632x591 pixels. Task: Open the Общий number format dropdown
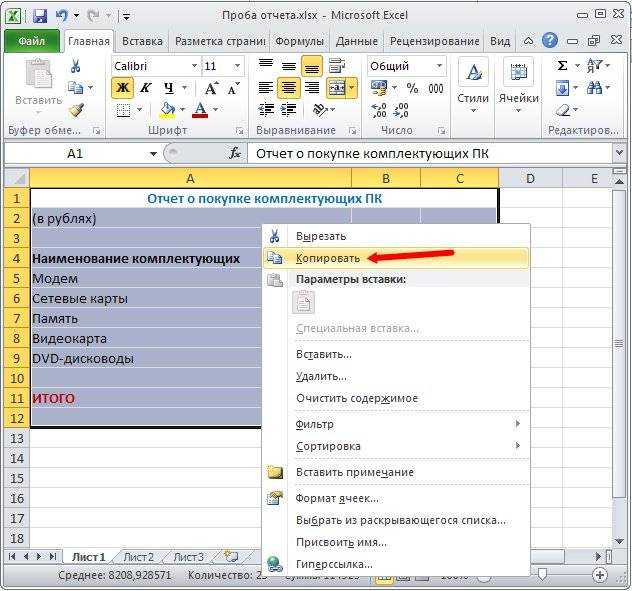tap(440, 66)
